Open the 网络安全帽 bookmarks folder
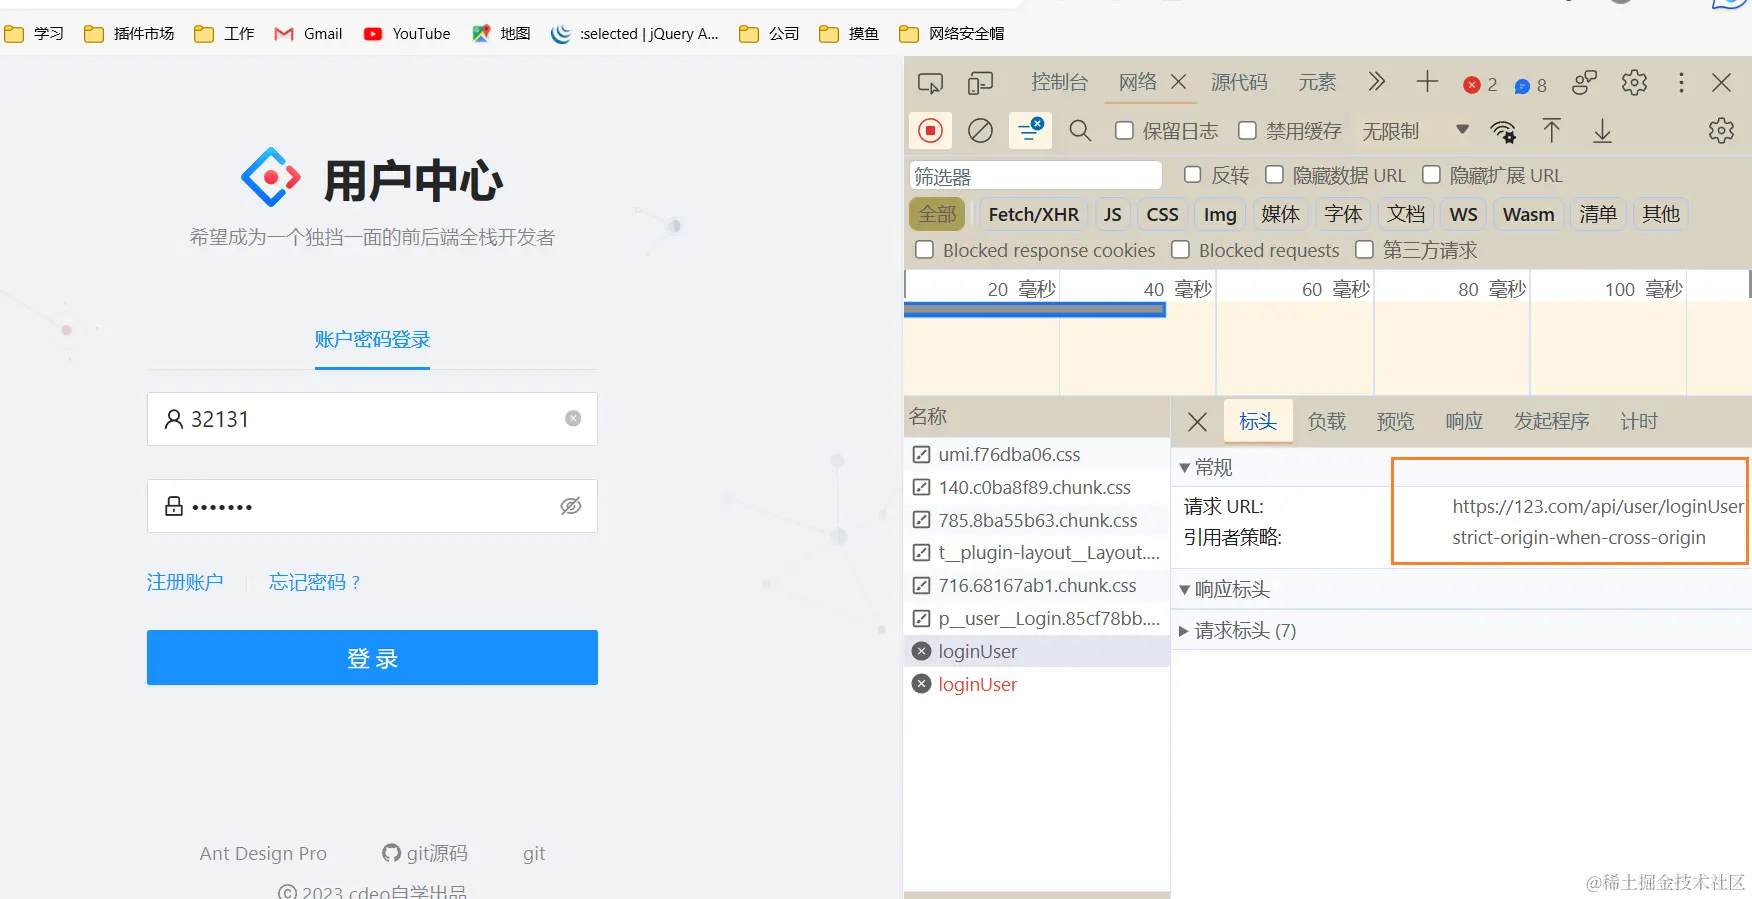Screen dimensions: 1752x899 tap(952, 34)
